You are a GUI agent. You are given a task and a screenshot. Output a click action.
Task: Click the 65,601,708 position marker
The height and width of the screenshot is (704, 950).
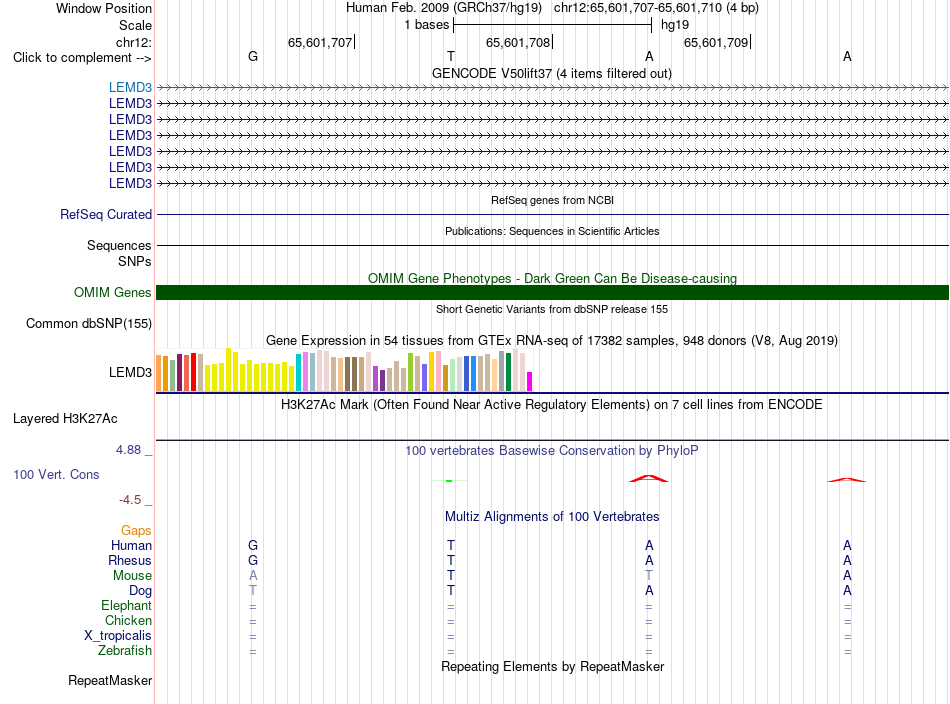click(x=518, y=42)
